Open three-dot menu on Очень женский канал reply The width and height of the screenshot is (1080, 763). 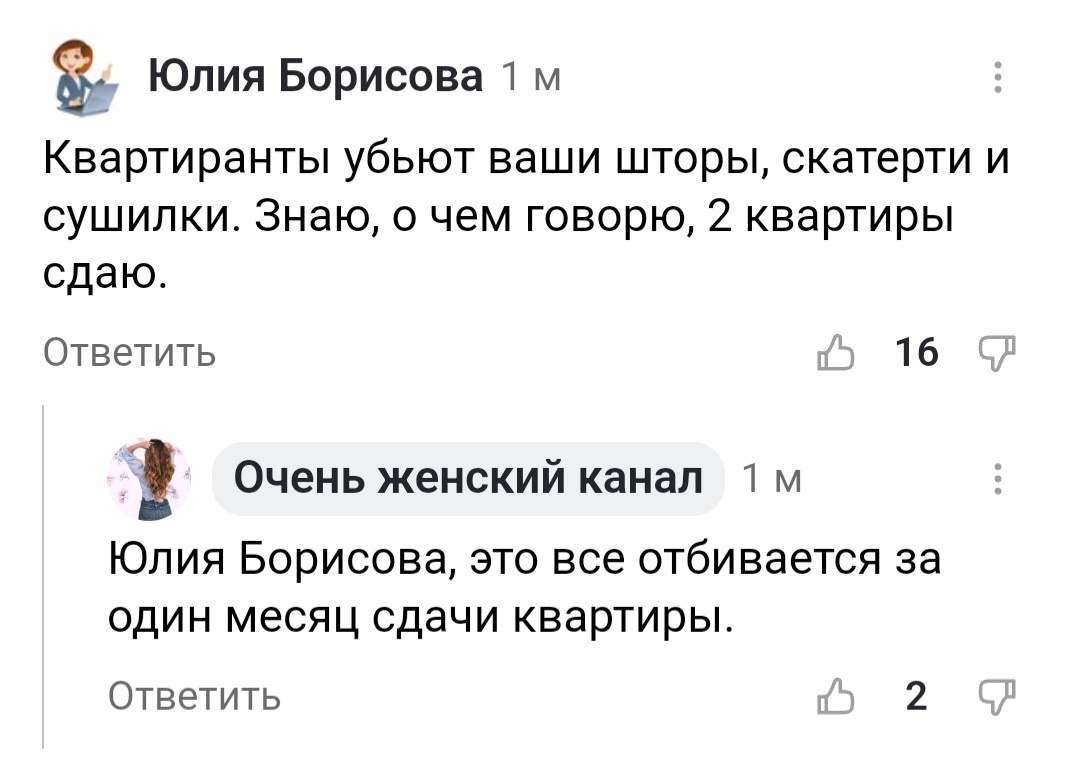tap(997, 478)
